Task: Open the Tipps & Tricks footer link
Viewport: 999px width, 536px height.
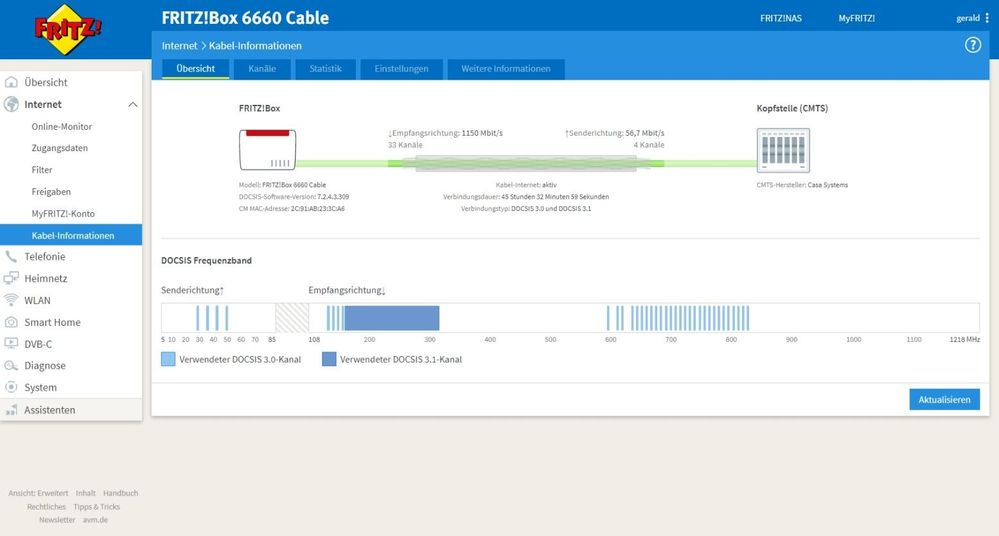Action: pos(96,507)
